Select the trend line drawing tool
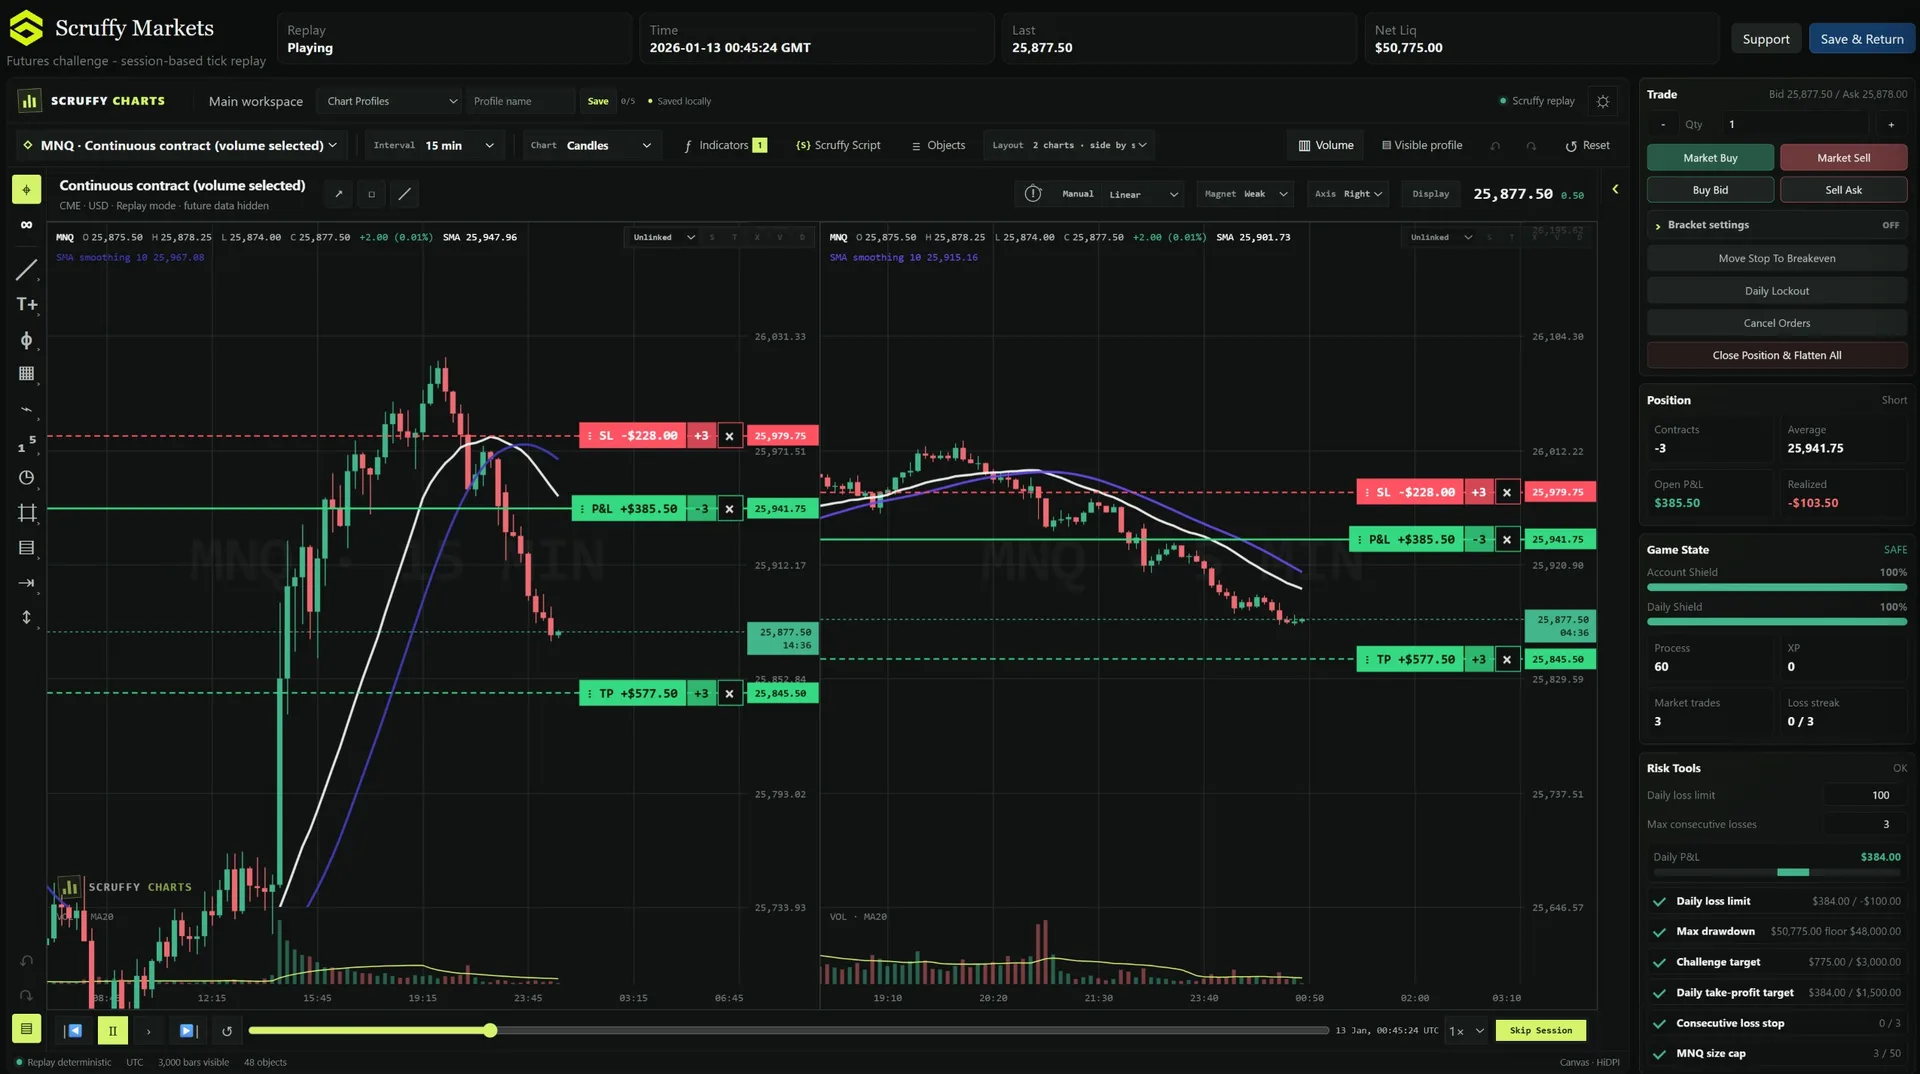1920x1074 pixels. pyautogui.click(x=26, y=270)
